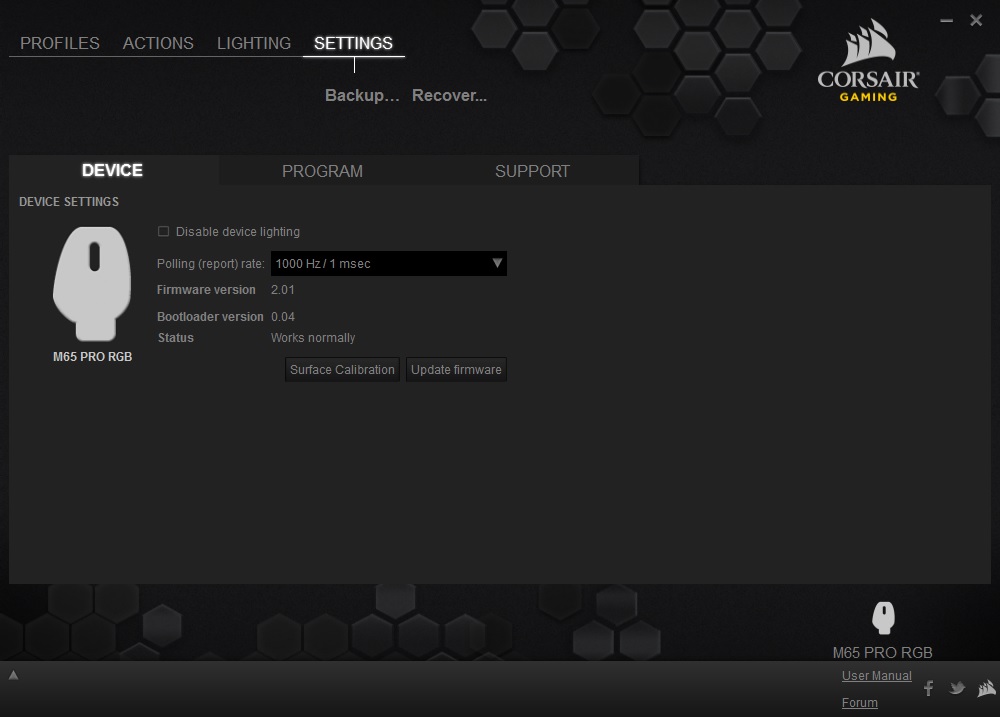Expand the bottom panel up arrow

click(x=13, y=675)
